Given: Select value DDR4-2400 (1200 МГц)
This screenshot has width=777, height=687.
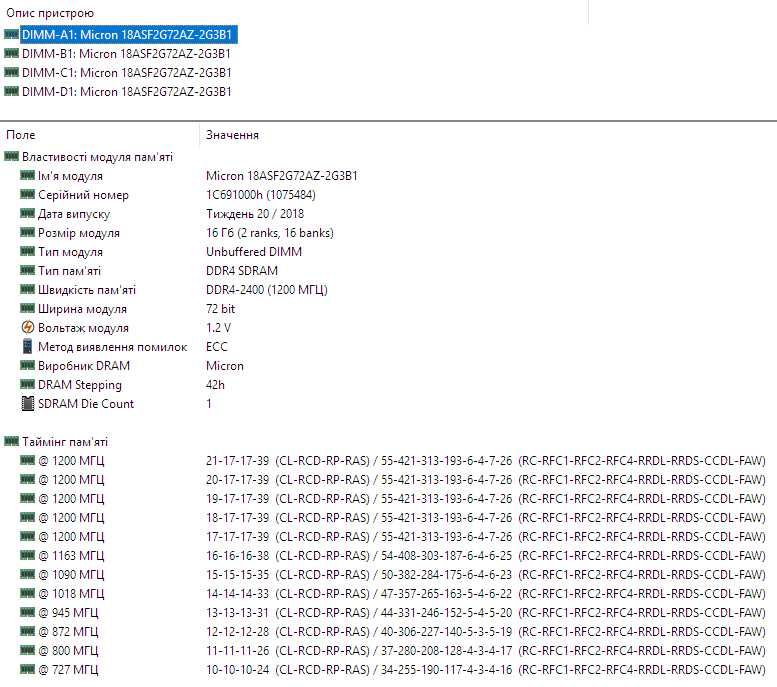Looking at the screenshot, I should (x=267, y=290).
